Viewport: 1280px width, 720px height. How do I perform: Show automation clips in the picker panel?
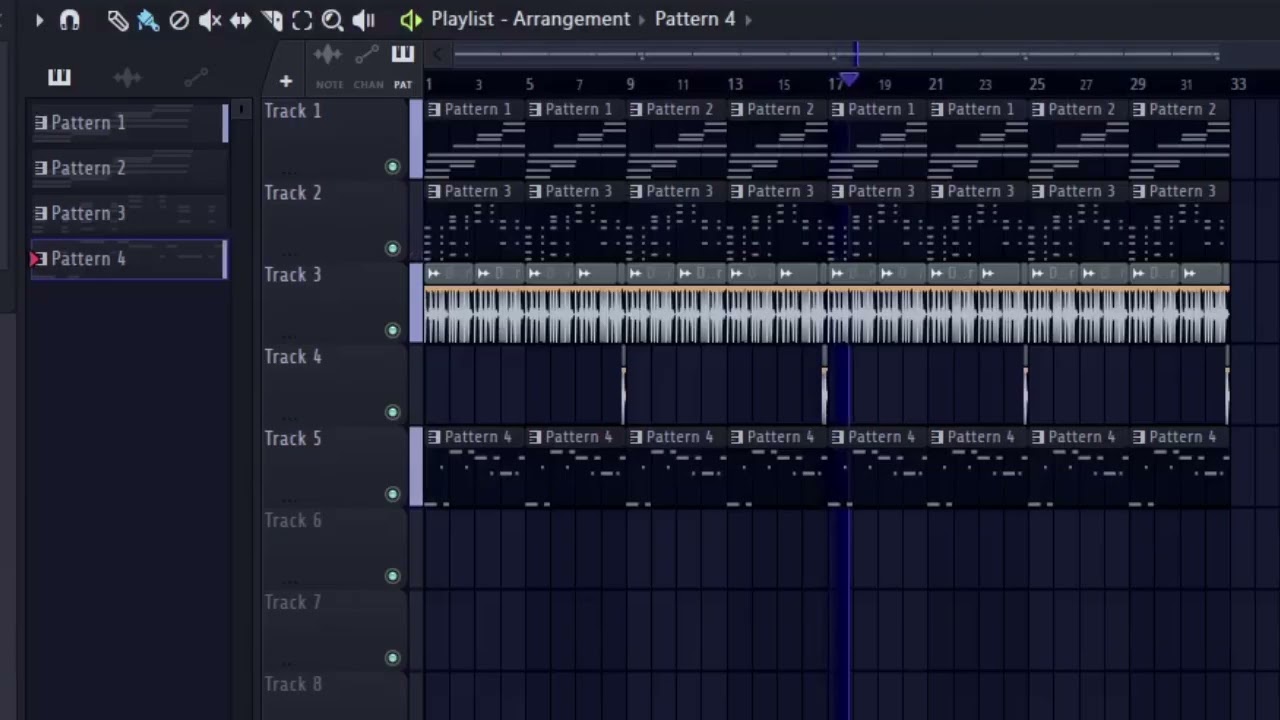(x=196, y=77)
